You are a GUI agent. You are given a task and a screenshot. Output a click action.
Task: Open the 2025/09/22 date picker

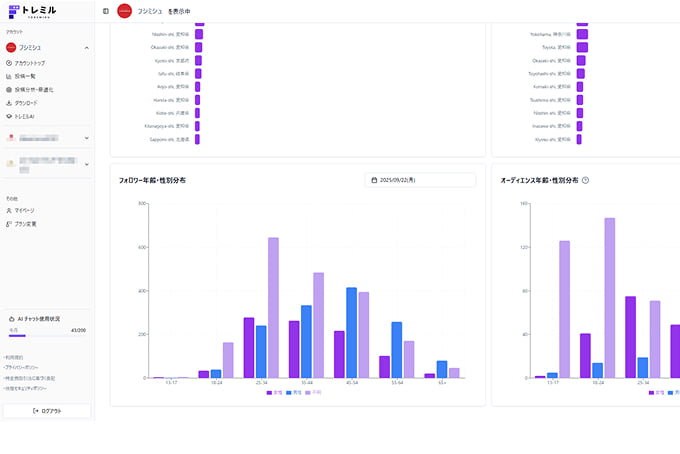(x=420, y=180)
